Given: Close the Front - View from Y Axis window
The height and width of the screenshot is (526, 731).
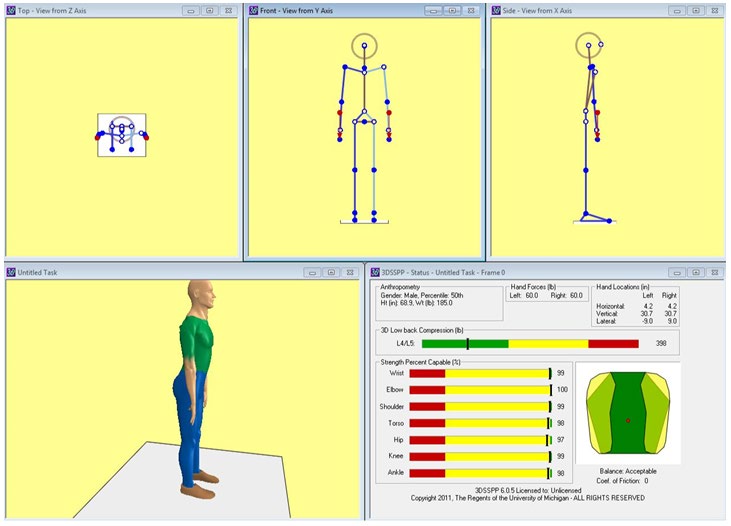Looking at the screenshot, I should click(x=471, y=10).
